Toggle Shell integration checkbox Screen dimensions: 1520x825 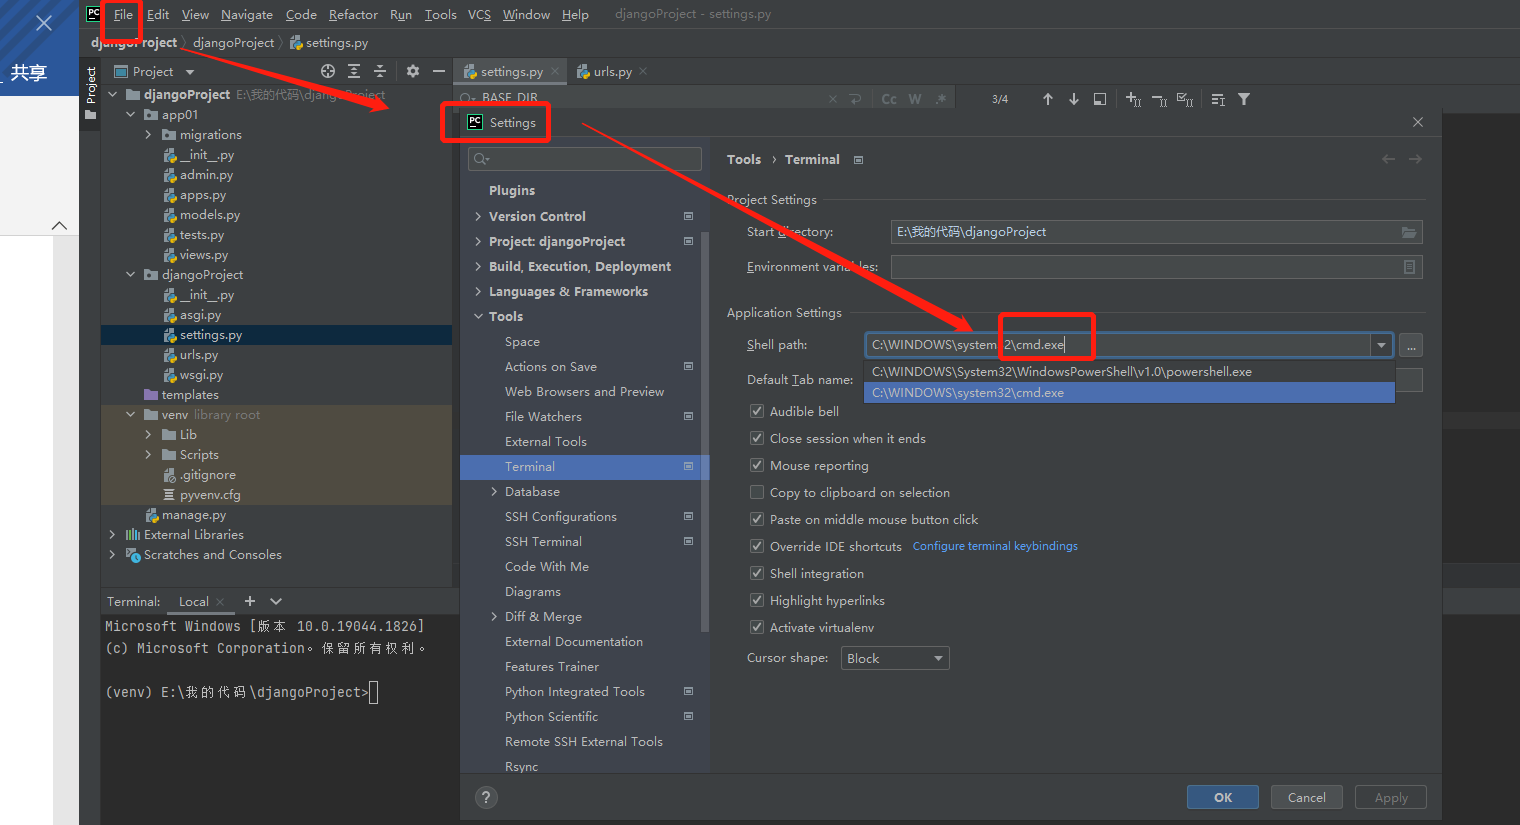[x=757, y=573]
